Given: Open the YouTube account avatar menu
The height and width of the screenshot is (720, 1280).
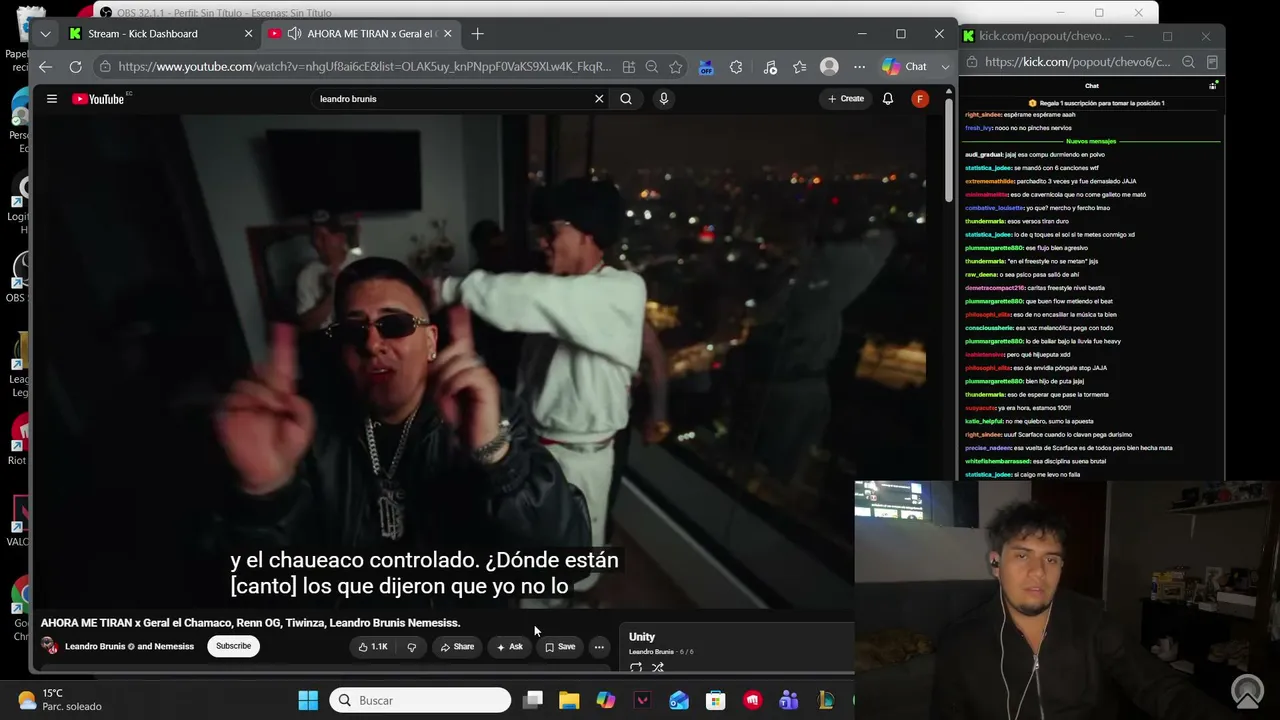Looking at the screenshot, I should click(920, 99).
